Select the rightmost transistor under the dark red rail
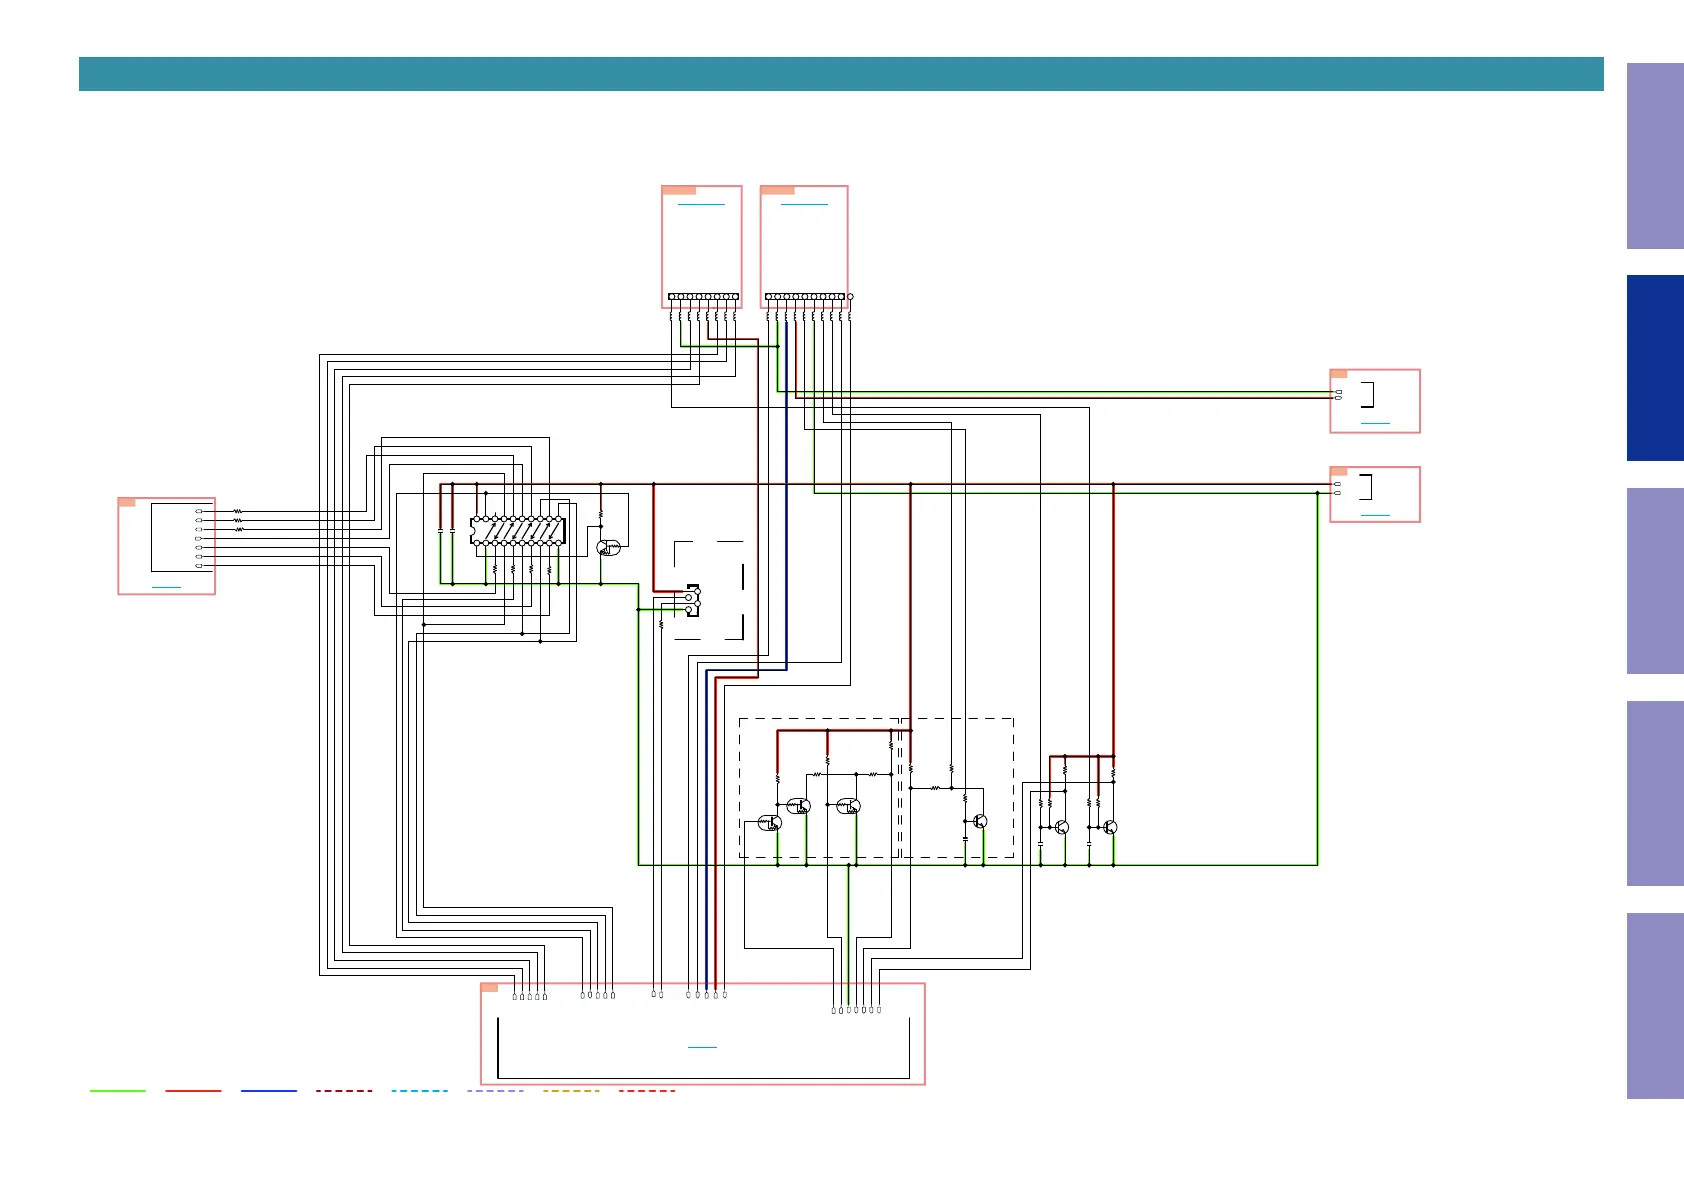 pos(1110,828)
